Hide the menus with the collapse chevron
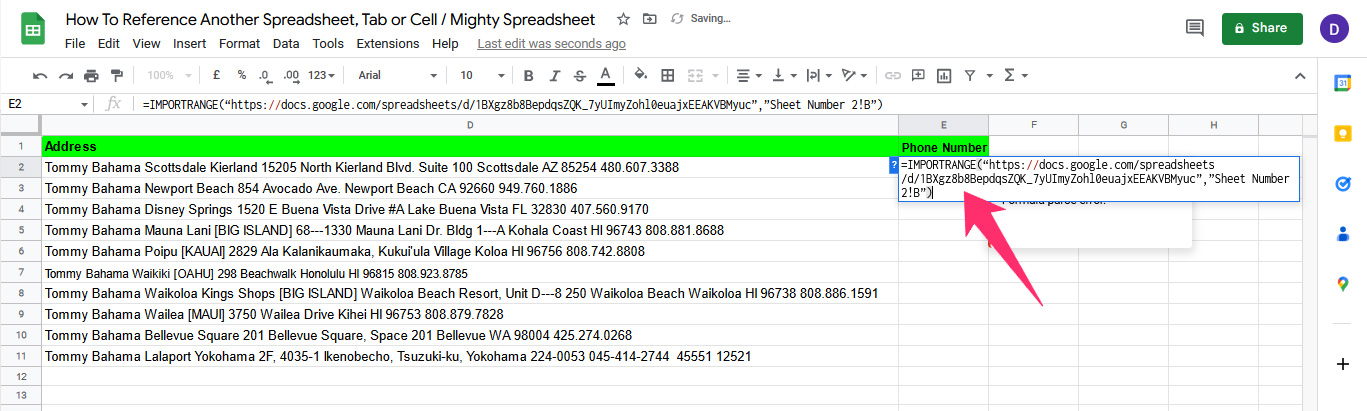 tap(1300, 75)
